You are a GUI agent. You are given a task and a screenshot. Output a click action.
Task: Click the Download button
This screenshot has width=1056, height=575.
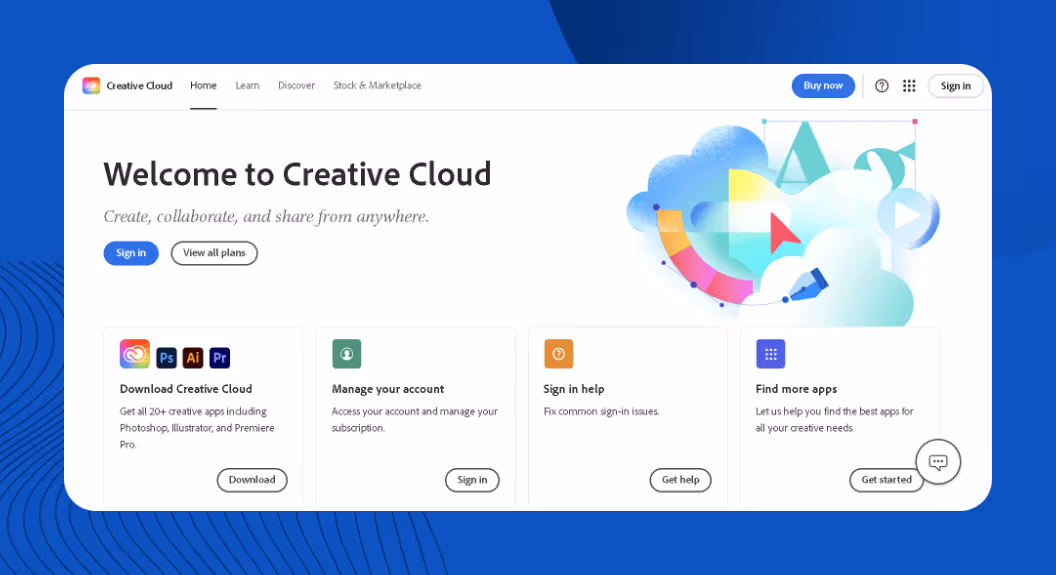click(x=252, y=480)
